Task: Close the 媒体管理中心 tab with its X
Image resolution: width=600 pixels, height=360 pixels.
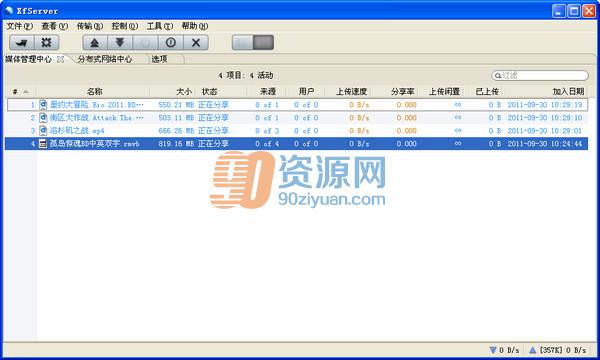Action: point(60,59)
